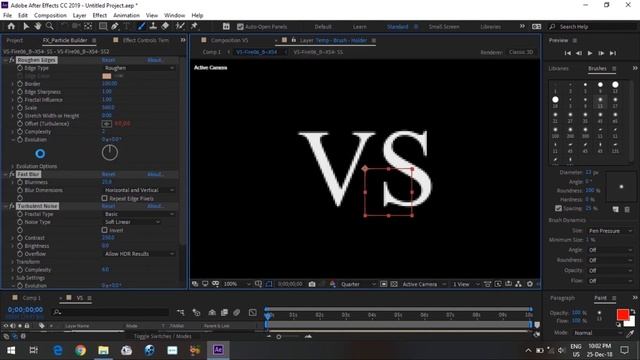The width and height of the screenshot is (640, 360).
Task: Click the eyedropper in Paint panel
Action: point(630,334)
